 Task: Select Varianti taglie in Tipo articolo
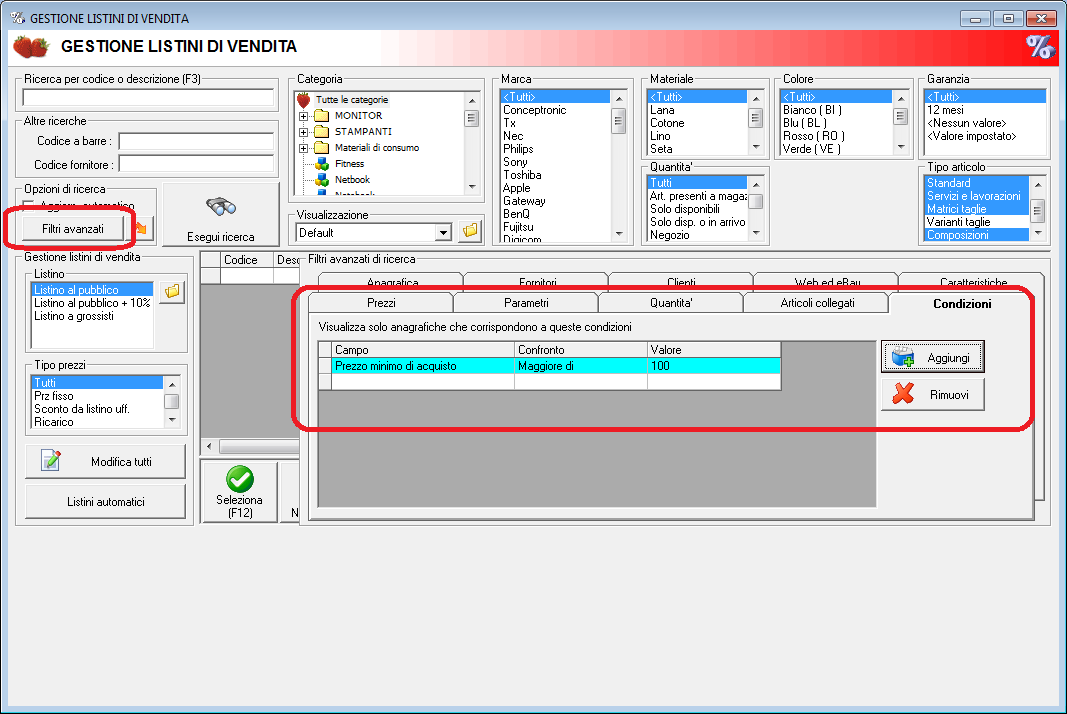958,221
